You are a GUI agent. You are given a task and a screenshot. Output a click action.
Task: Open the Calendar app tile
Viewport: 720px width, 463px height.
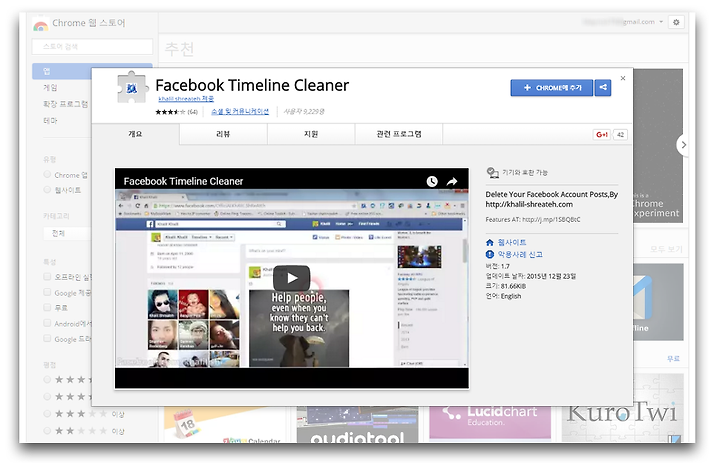click(x=225, y=424)
